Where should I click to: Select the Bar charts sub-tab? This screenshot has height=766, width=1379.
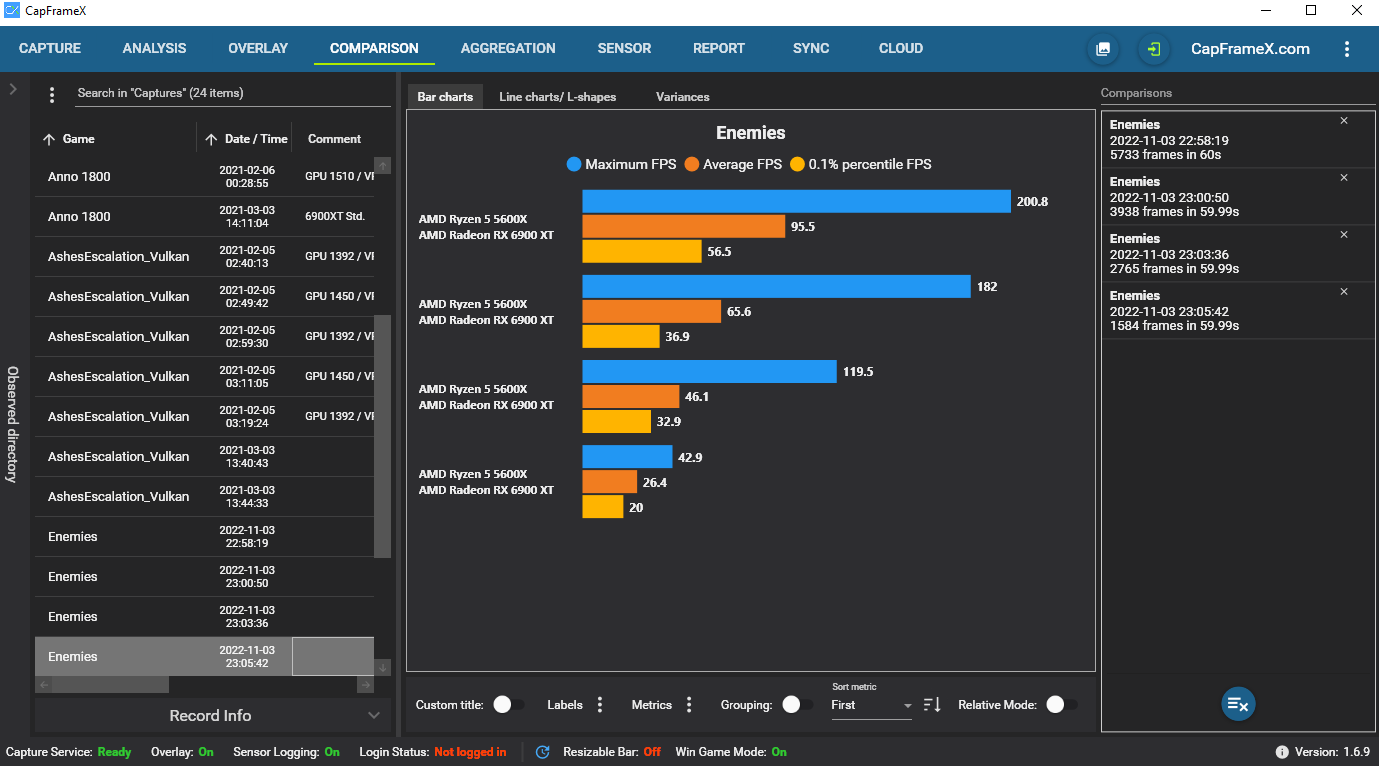[x=445, y=97]
